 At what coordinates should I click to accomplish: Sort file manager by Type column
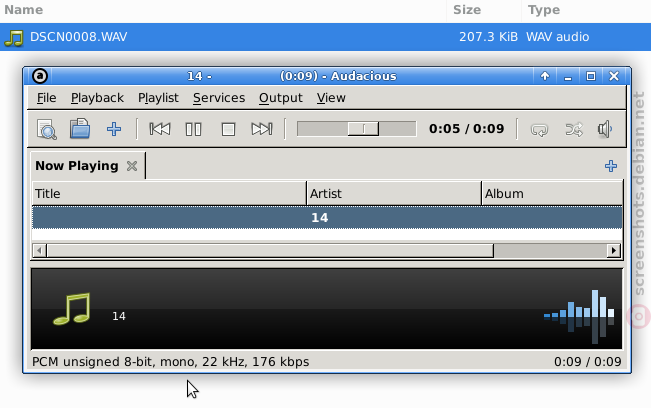coord(586,10)
